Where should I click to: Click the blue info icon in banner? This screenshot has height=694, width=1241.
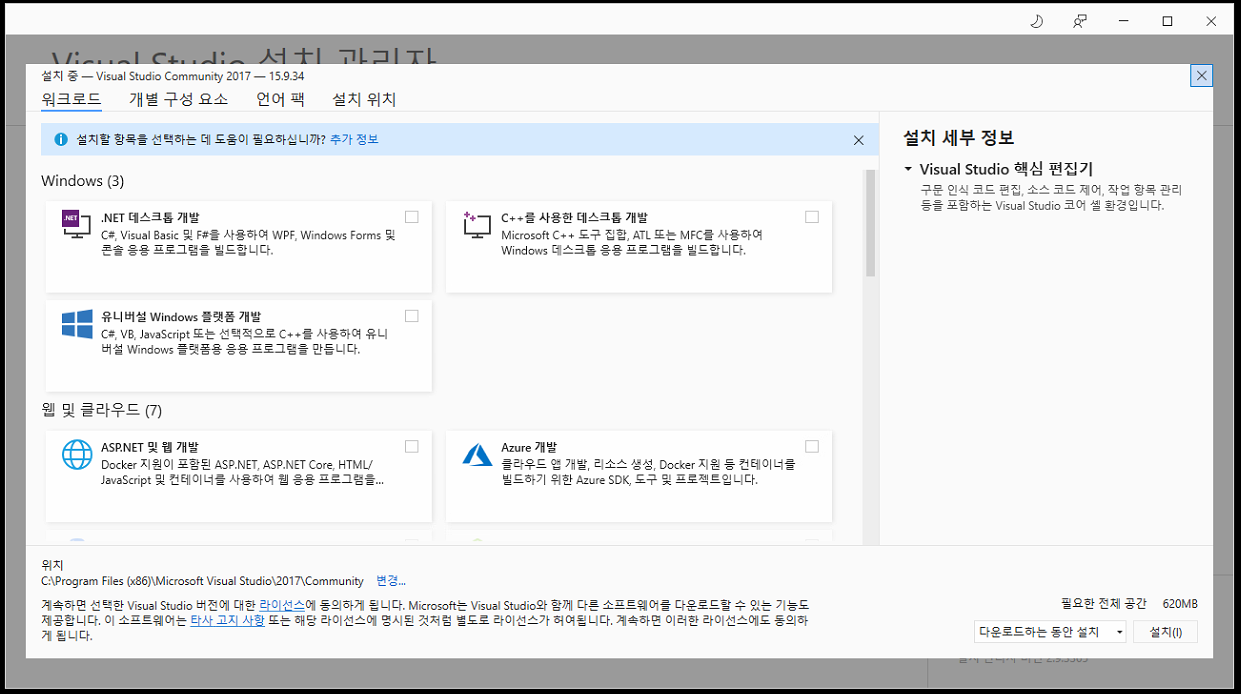point(60,140)
